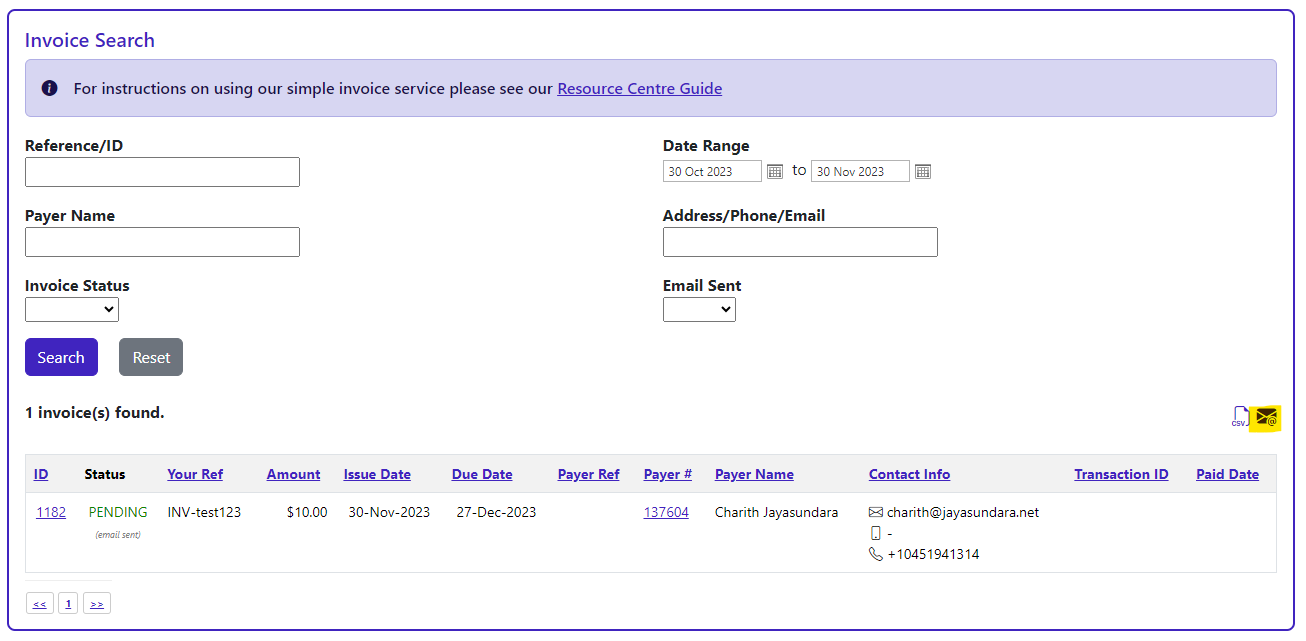Sort results by the Amount column

pyautogui.click(x=293, y=474)
